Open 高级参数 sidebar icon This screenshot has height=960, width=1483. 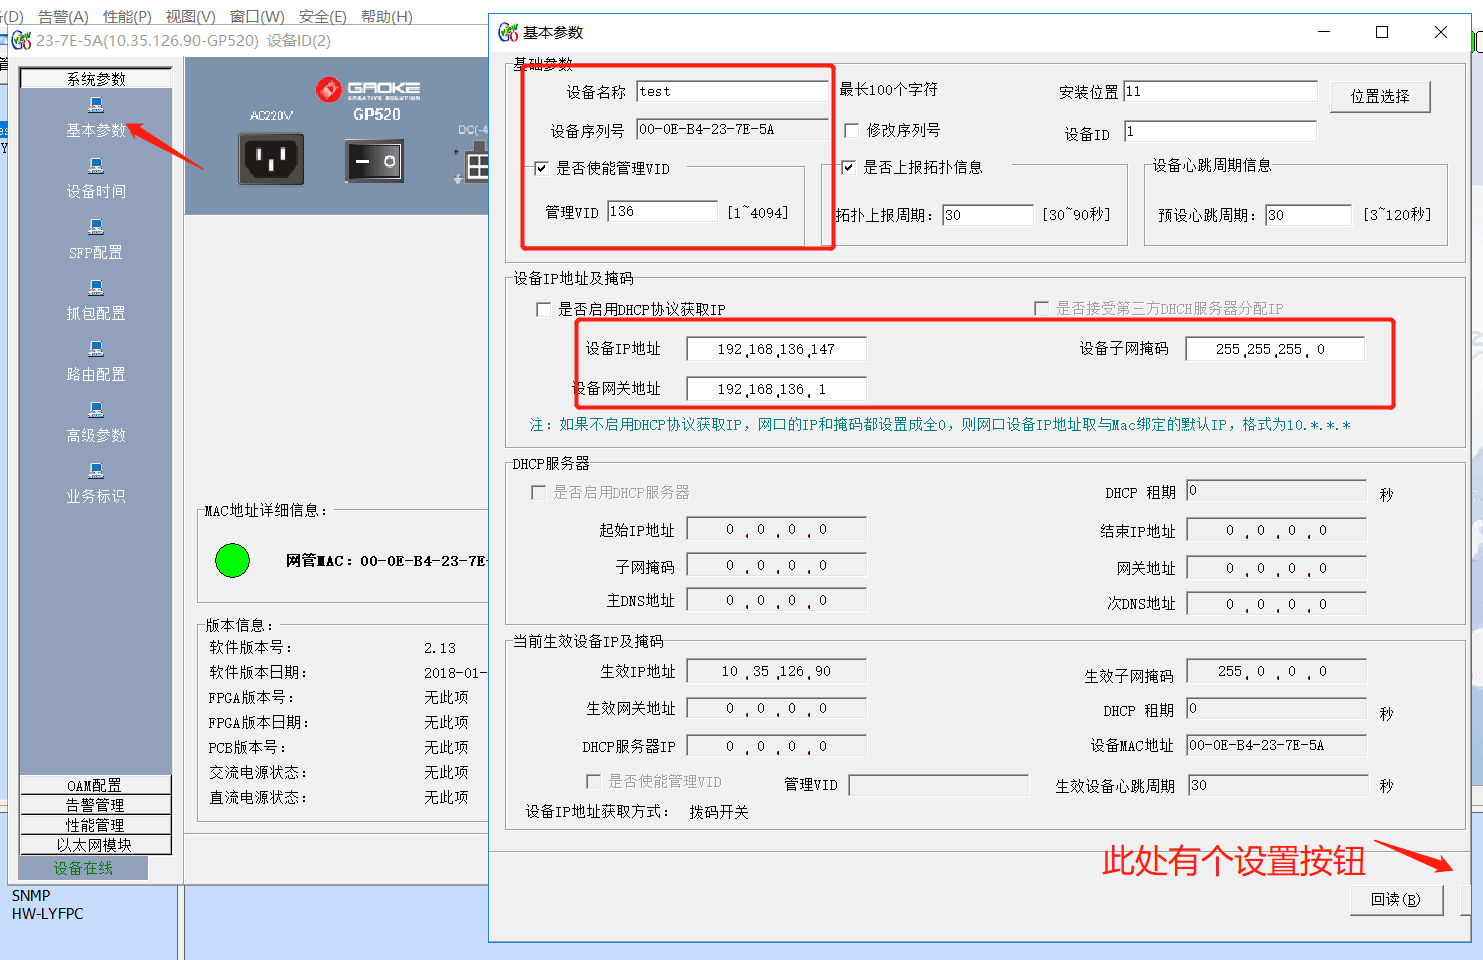coord(96,410)
